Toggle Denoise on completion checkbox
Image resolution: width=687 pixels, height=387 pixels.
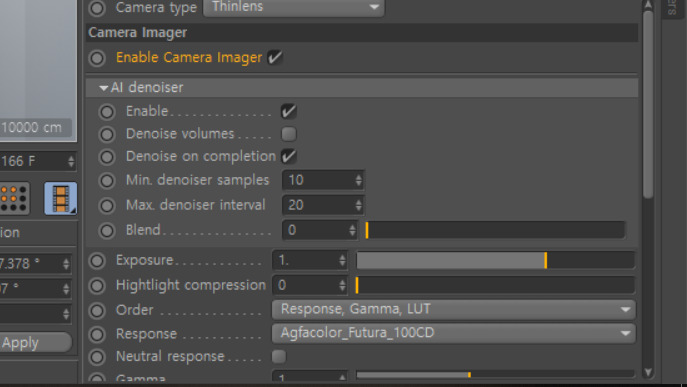(289, 156)
